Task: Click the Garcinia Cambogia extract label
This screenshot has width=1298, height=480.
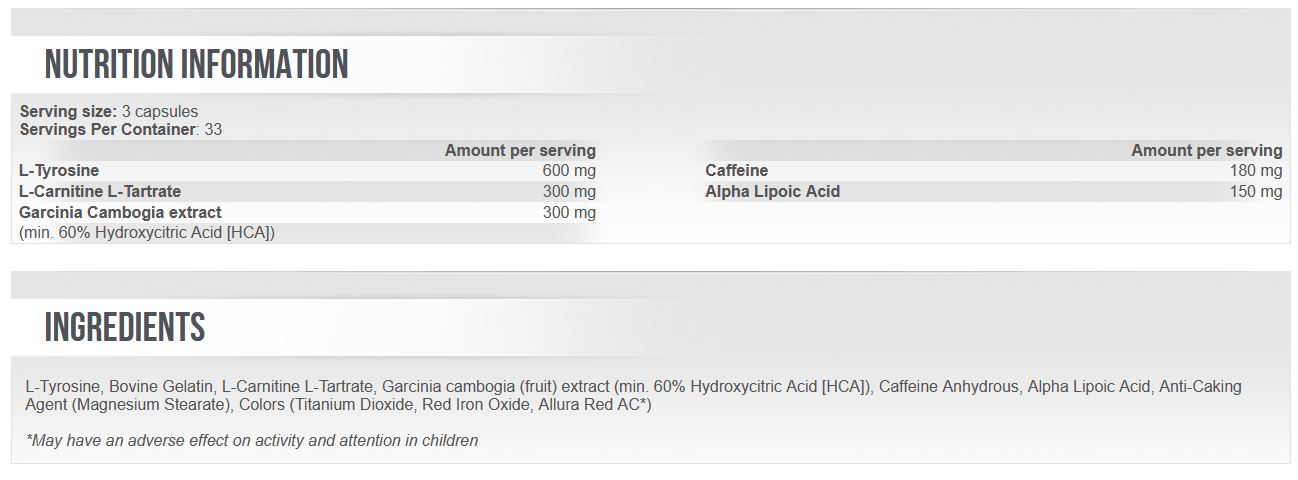Action: point(121,212)
